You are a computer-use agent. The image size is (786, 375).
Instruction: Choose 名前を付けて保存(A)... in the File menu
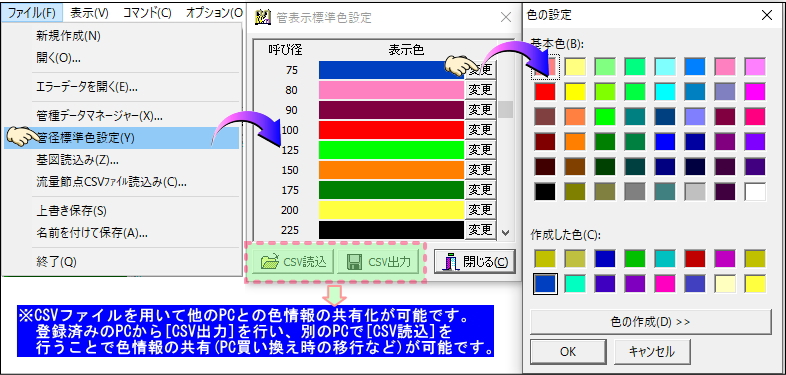tap(92, 233)
